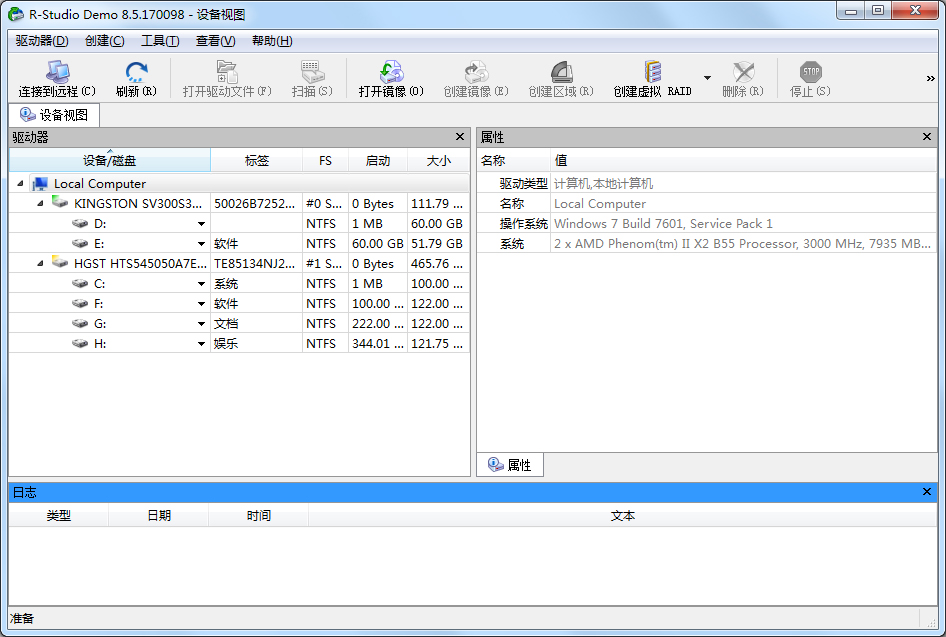The width and height of the screenshot is (946, 637).
Task: Open the dropdown arrow next to Create Virtual RAID
Action: click(707, 78)
